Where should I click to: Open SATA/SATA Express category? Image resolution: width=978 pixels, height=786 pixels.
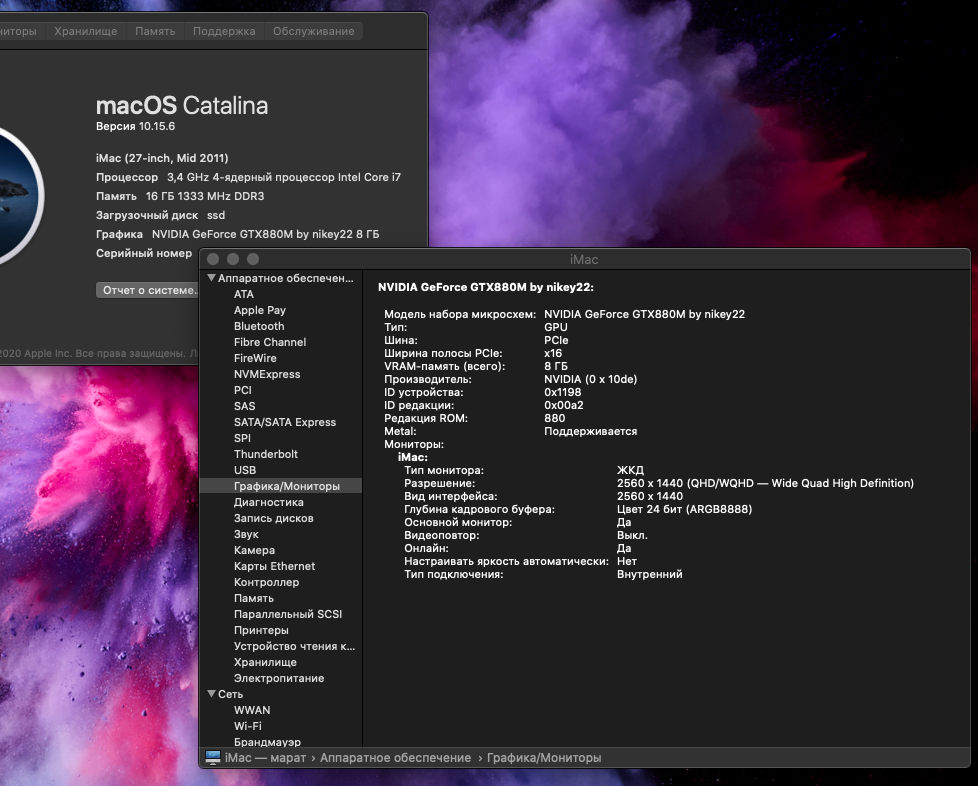coord(285,422)
